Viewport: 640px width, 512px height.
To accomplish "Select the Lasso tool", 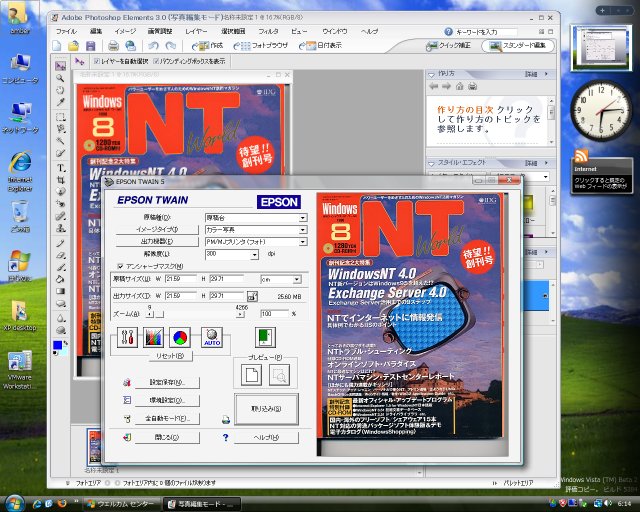I will pyautogui.click(x=60, y=129).
